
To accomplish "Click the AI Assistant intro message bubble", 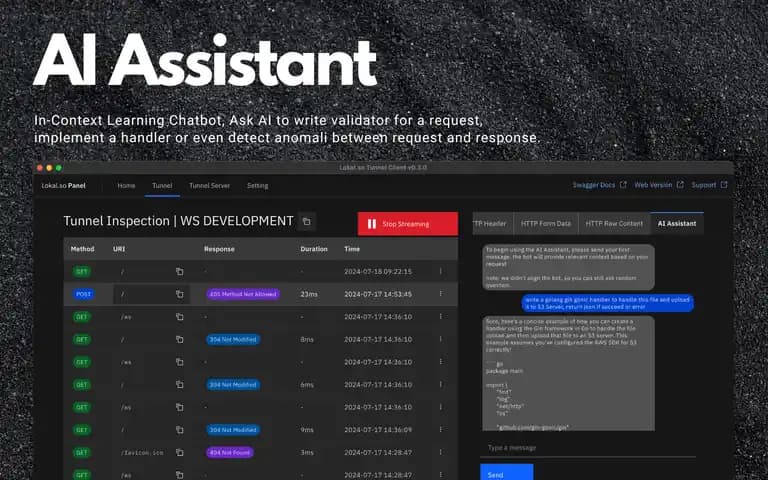I will [x=568, y=267].
